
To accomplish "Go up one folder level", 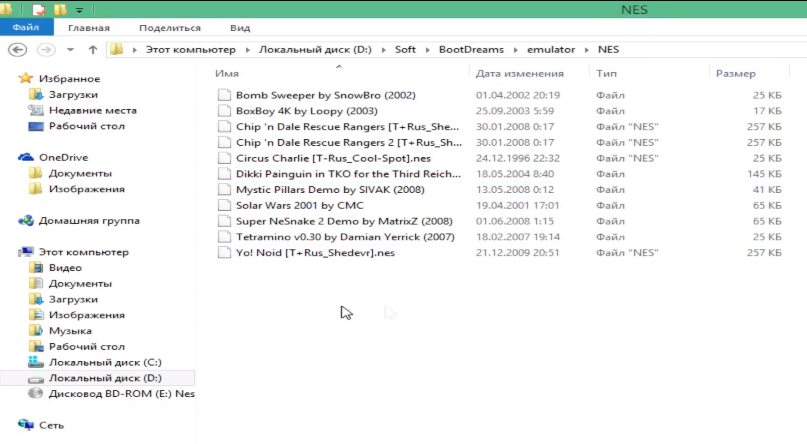I will pyautogui.click(x=93, y=49).
